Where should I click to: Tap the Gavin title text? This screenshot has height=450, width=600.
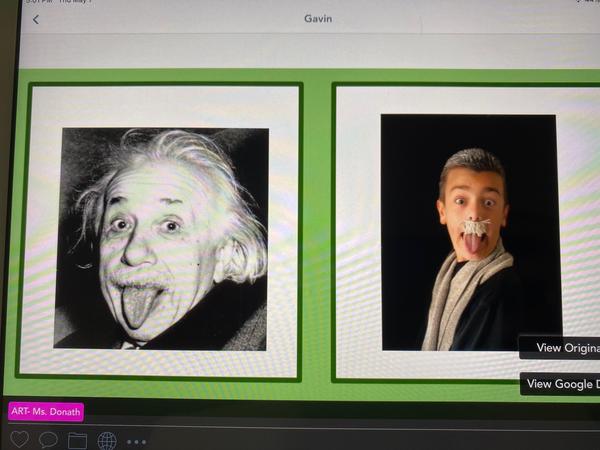[318, 18]
